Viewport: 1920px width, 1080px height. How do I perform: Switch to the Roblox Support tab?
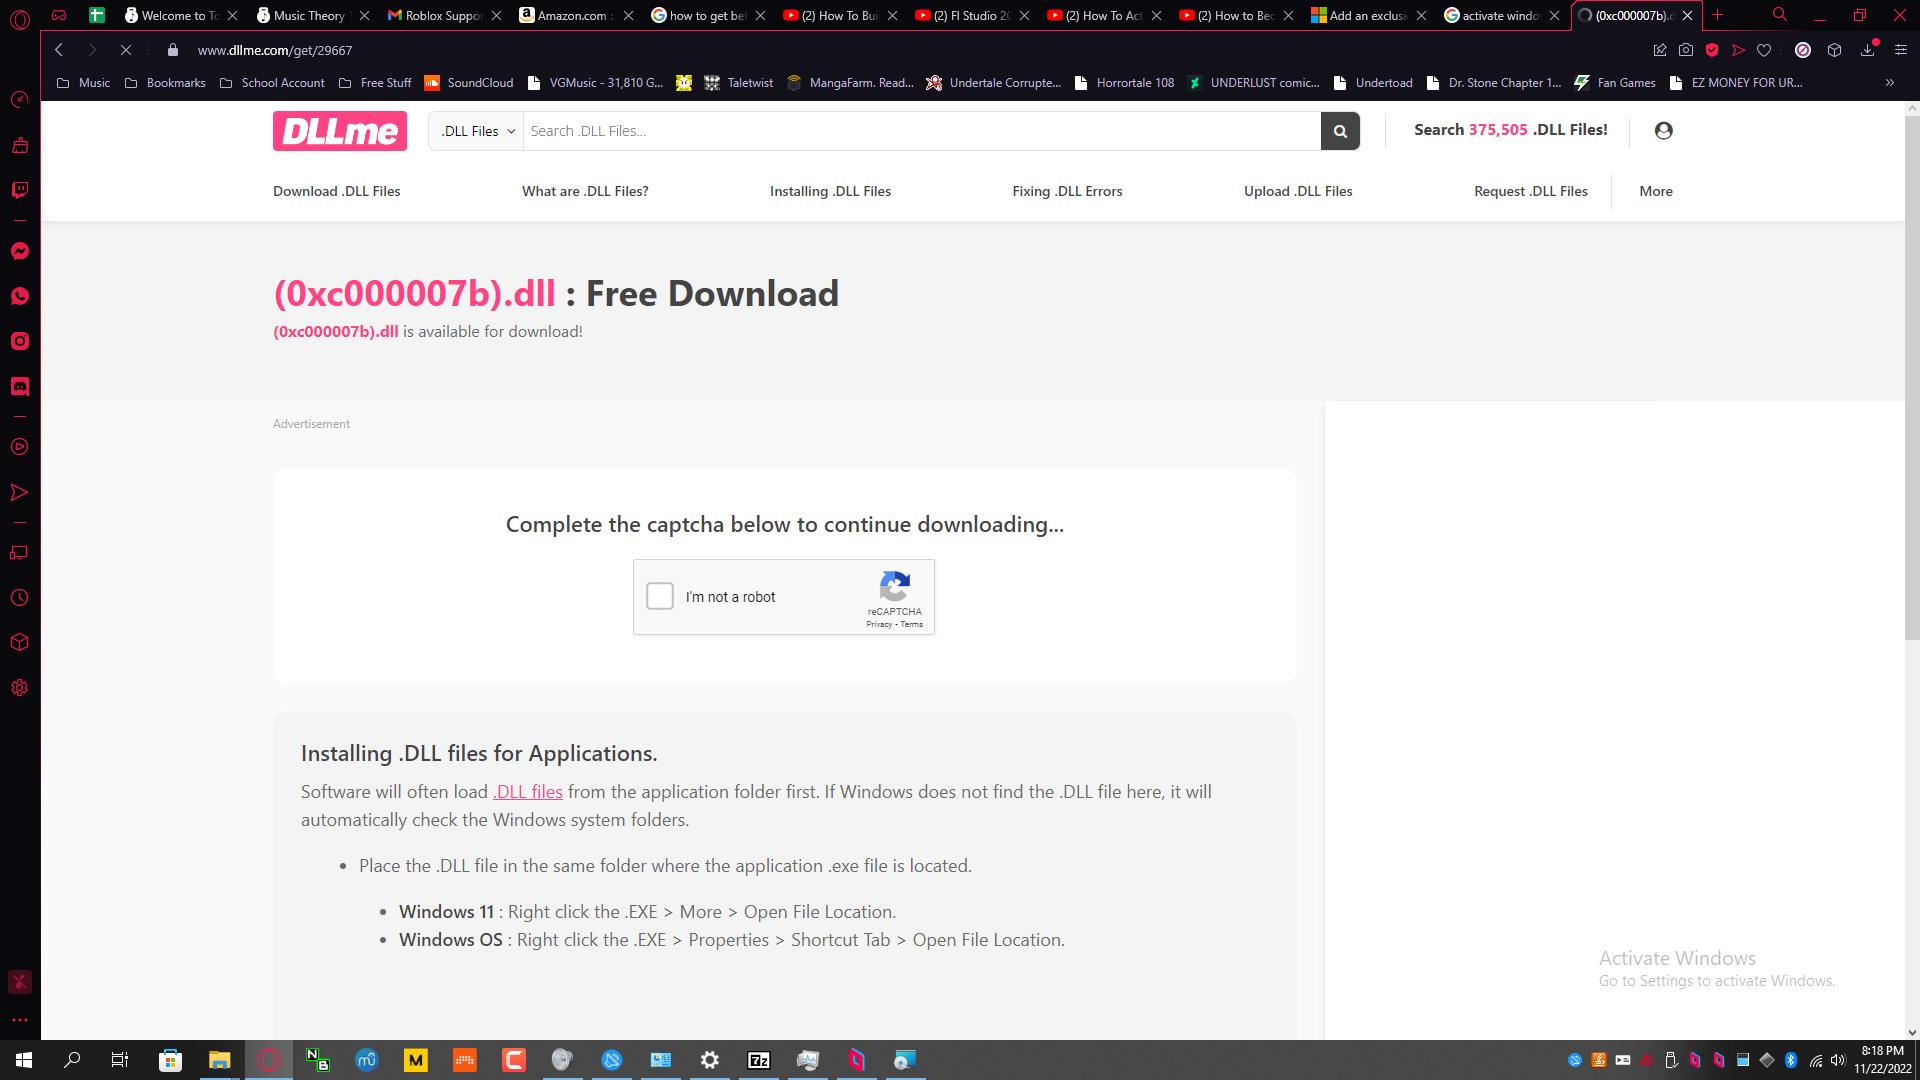(x=443, y=15)
